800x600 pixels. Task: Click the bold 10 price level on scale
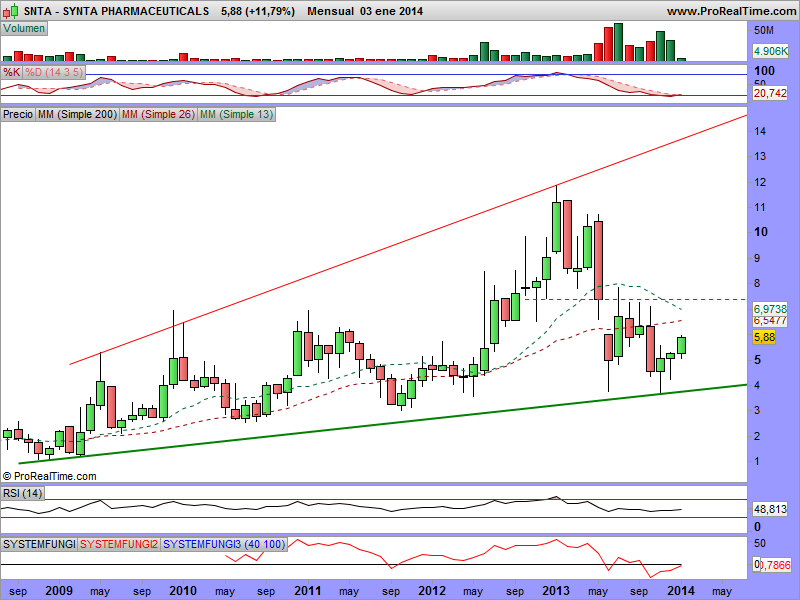tap(761, 232)
